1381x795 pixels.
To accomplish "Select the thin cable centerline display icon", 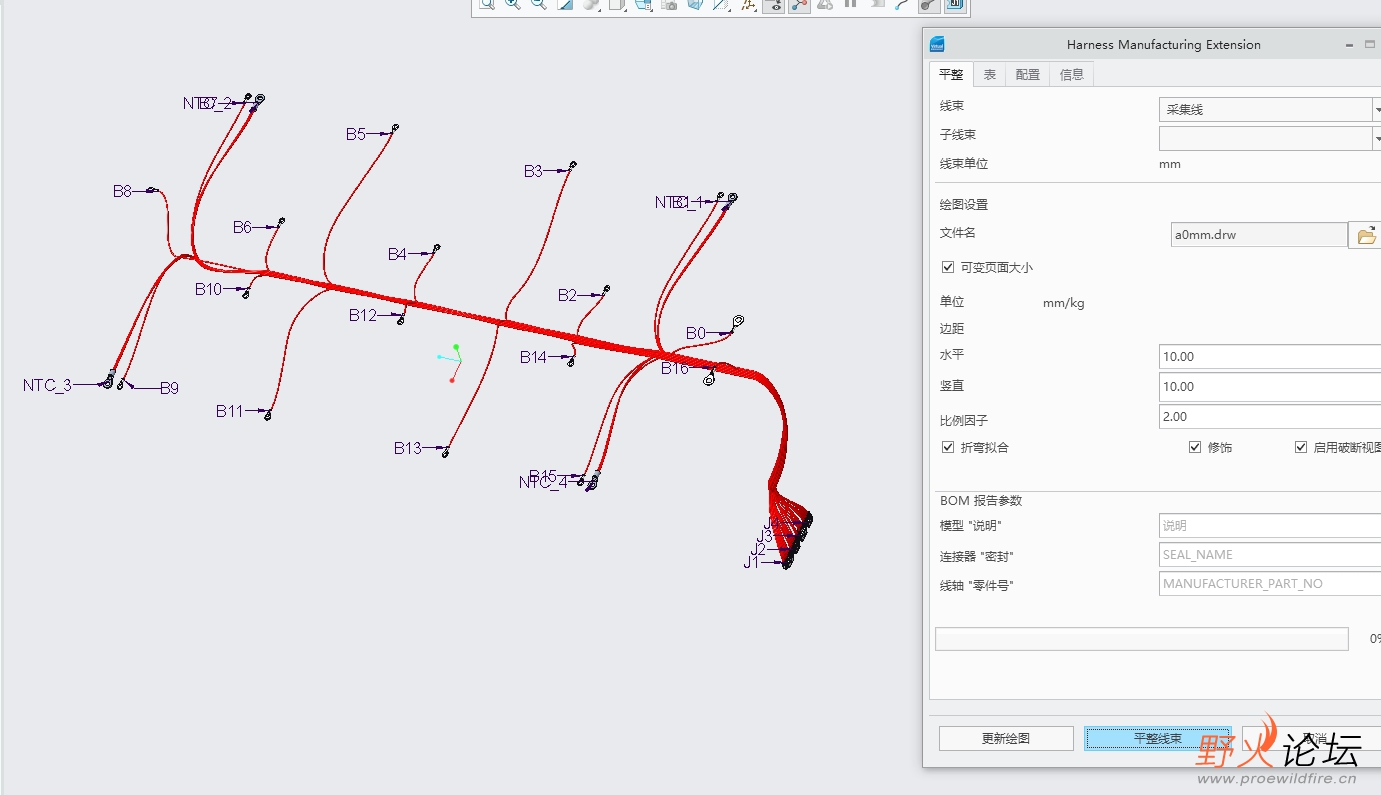I will 902,5.
